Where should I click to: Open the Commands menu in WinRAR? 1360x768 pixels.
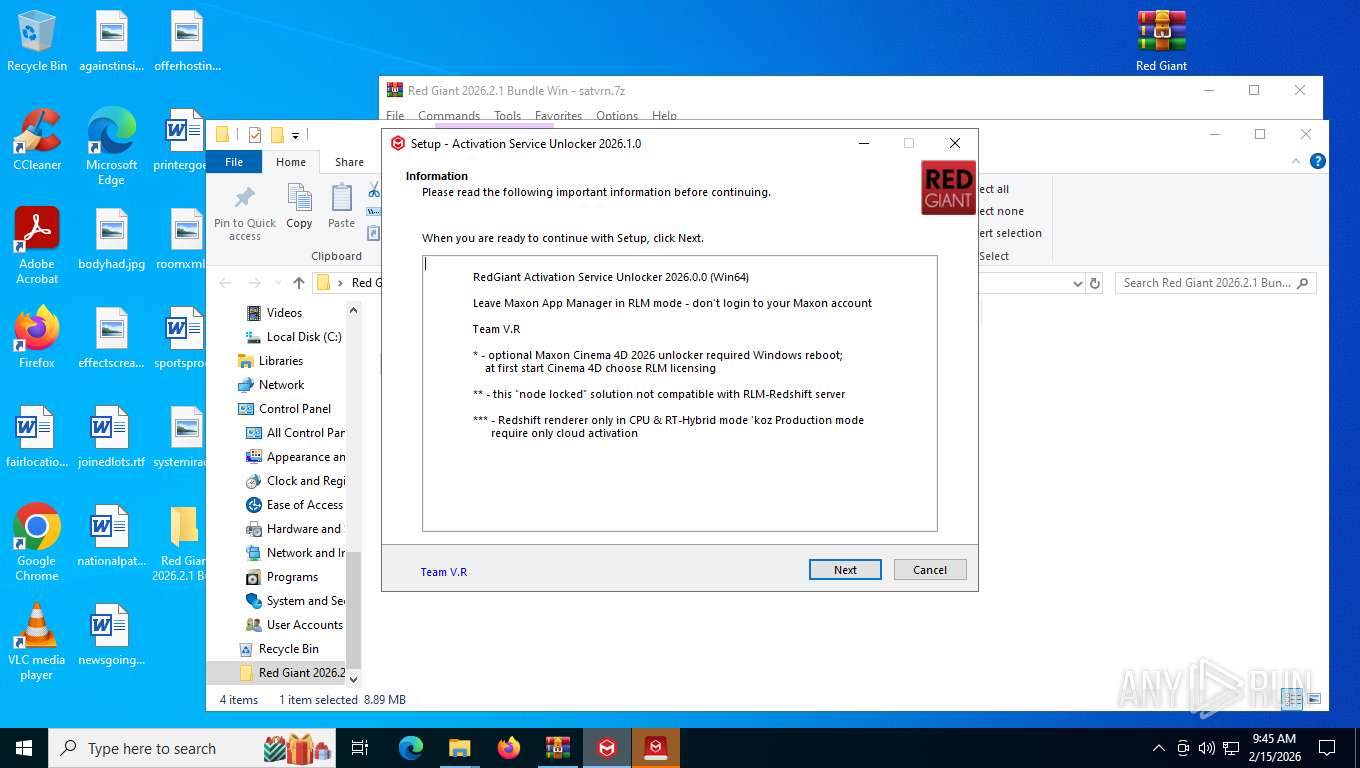(x=449, y=116)
